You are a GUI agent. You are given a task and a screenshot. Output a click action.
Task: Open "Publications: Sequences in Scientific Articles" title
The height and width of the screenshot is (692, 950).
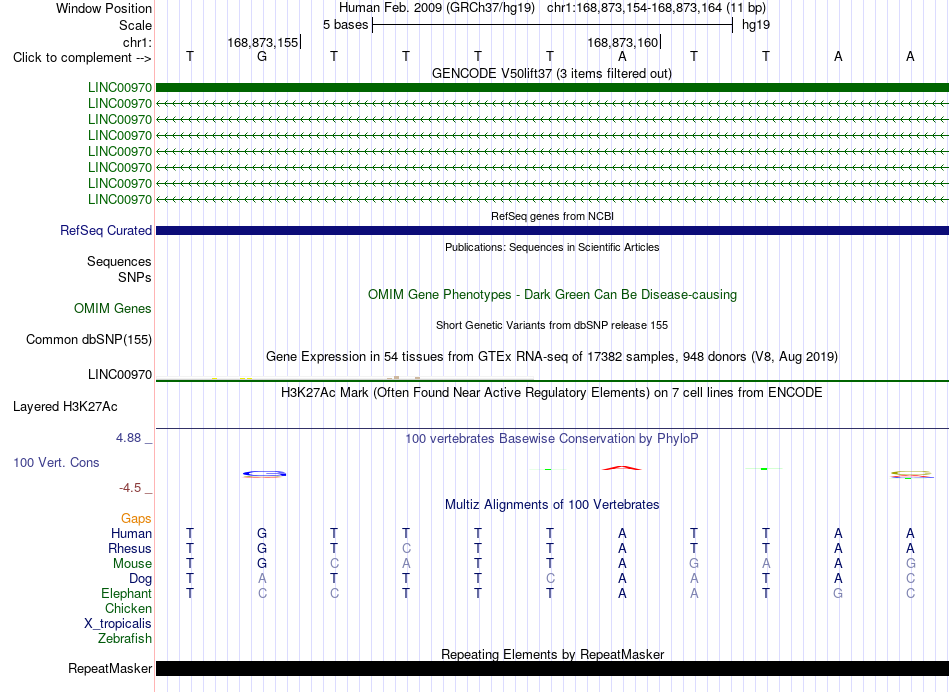[552, 247]
